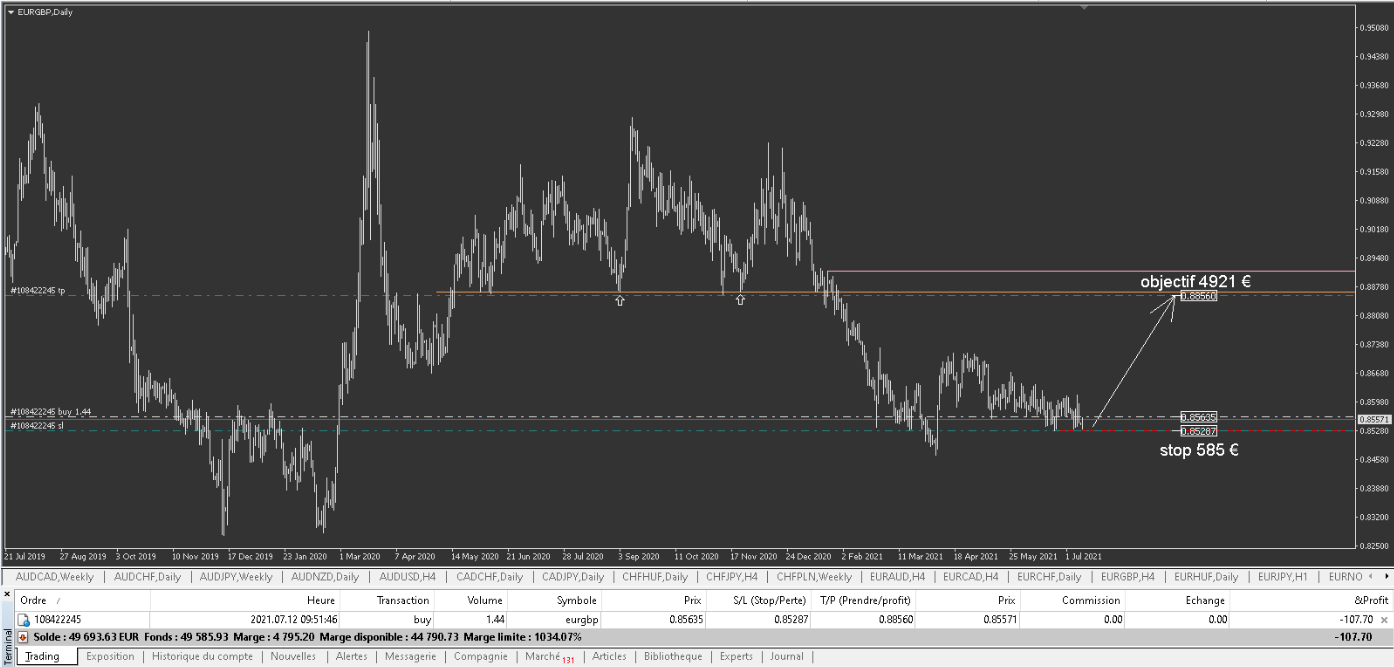Select the white trend arrow to objectif
The image size is (1394, 667).
(1135, 362)
